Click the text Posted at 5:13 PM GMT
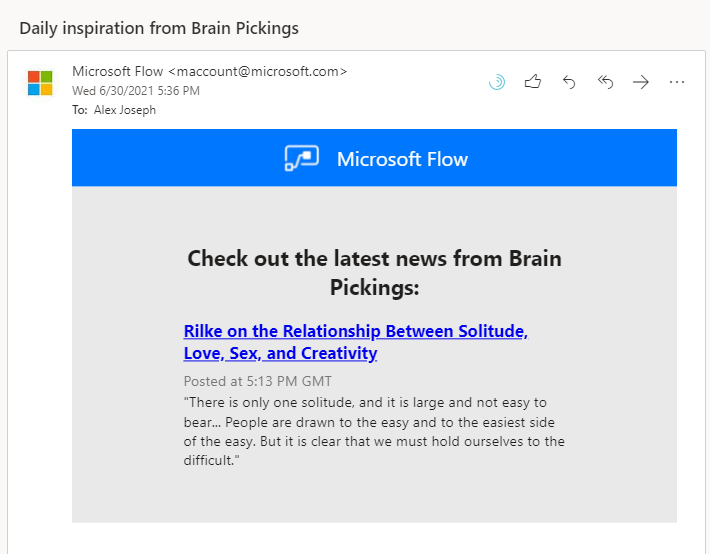Screen dimensions: 710x554 coord(258,381)
